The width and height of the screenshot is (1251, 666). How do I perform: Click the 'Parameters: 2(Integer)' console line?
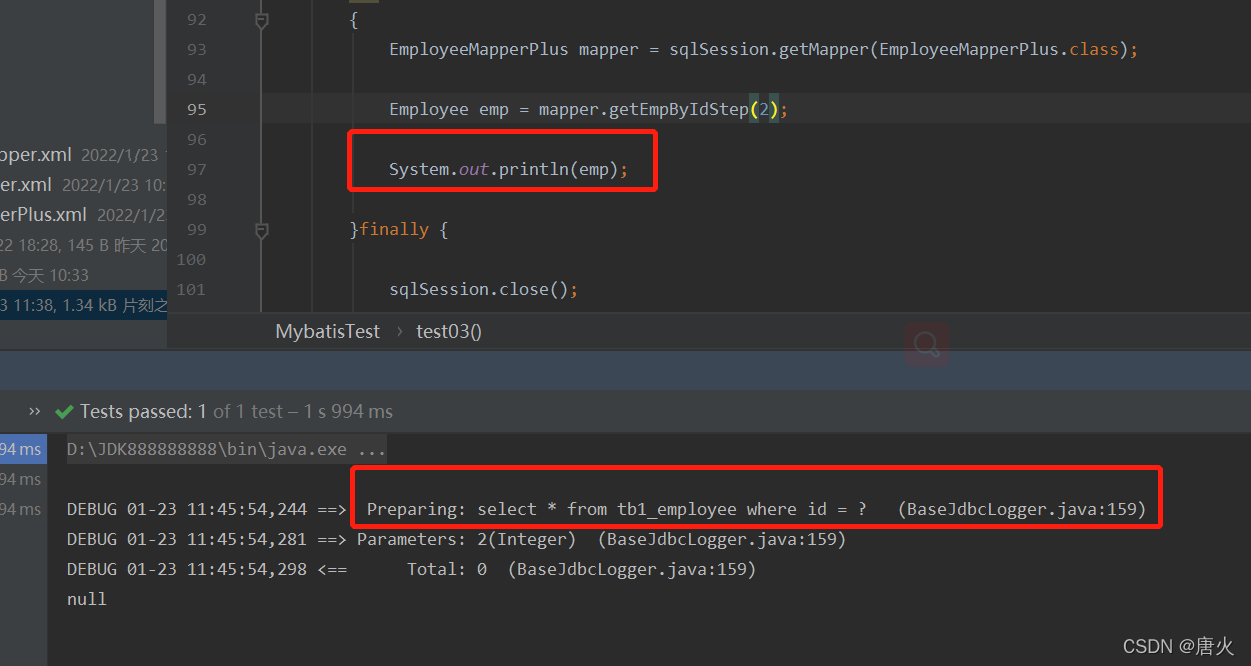pyautogui.click(x=466, y=540)
